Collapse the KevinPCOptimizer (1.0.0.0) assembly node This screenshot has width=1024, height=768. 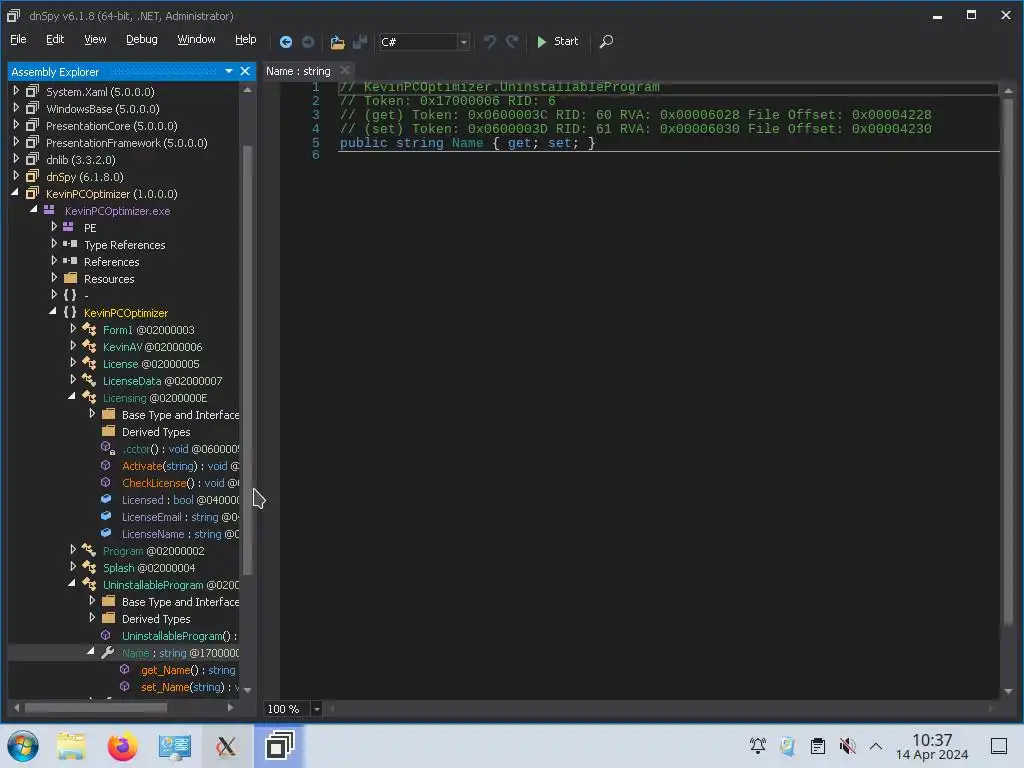(16, 193)
